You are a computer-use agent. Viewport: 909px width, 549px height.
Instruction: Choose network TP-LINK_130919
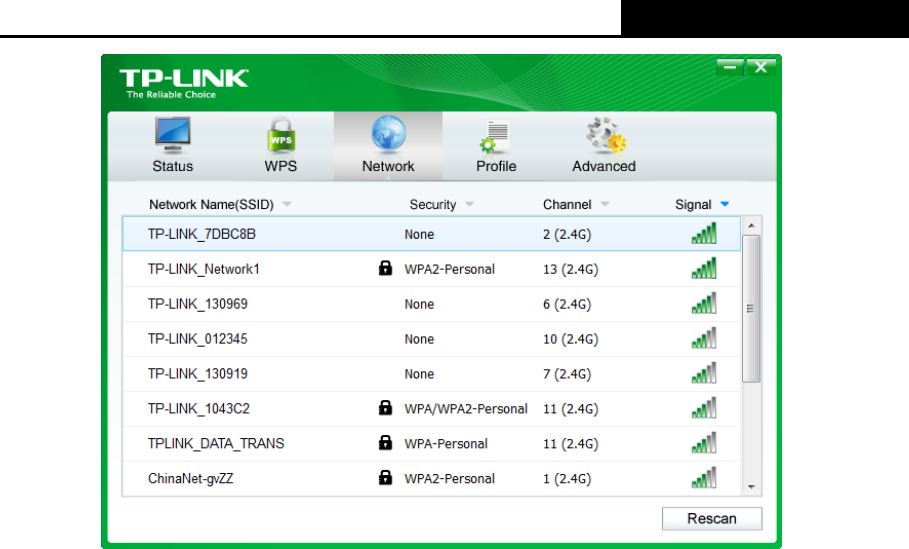coord(431,373)
